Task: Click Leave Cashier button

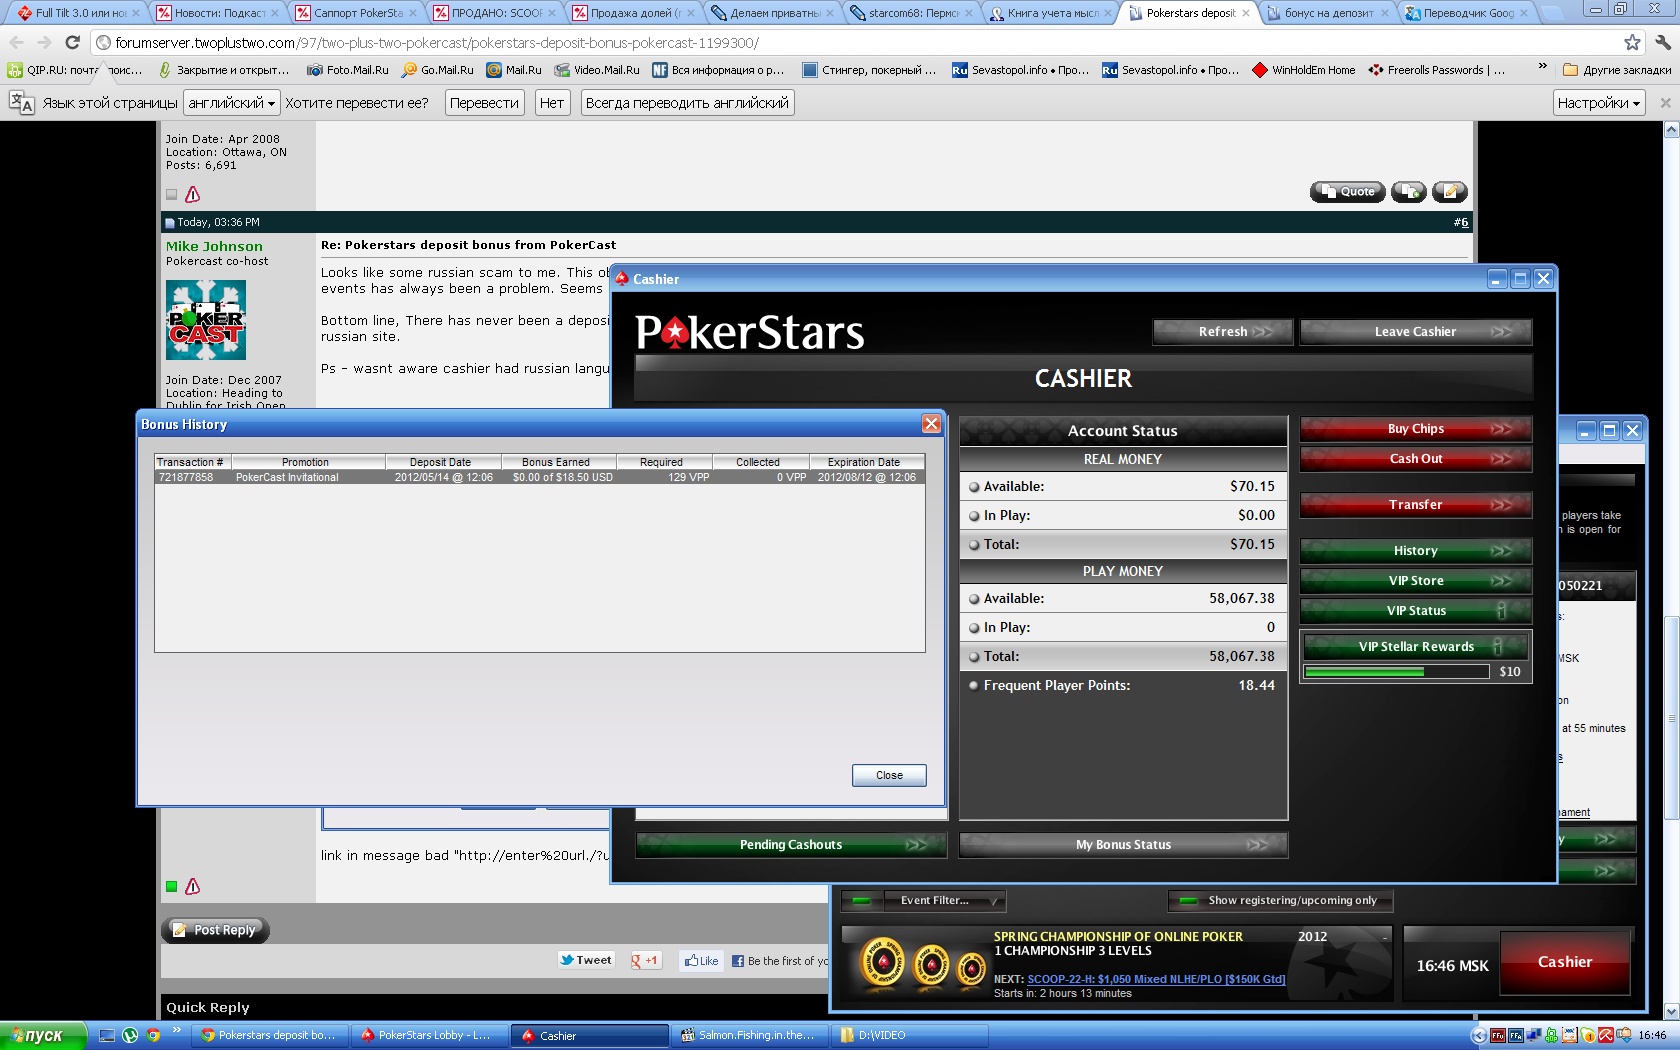Action: click(1416, 332)
